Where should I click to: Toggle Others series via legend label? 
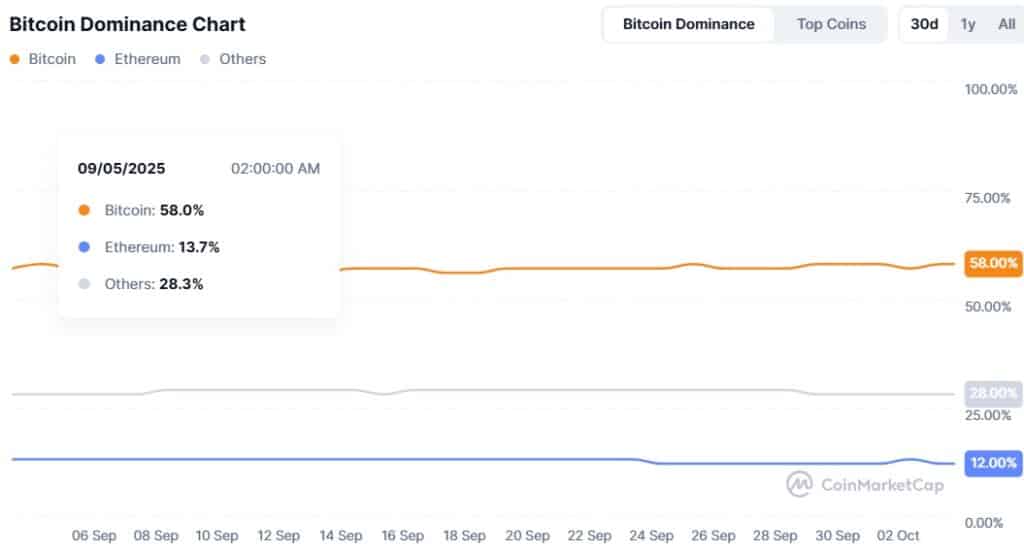coord(242,59)
